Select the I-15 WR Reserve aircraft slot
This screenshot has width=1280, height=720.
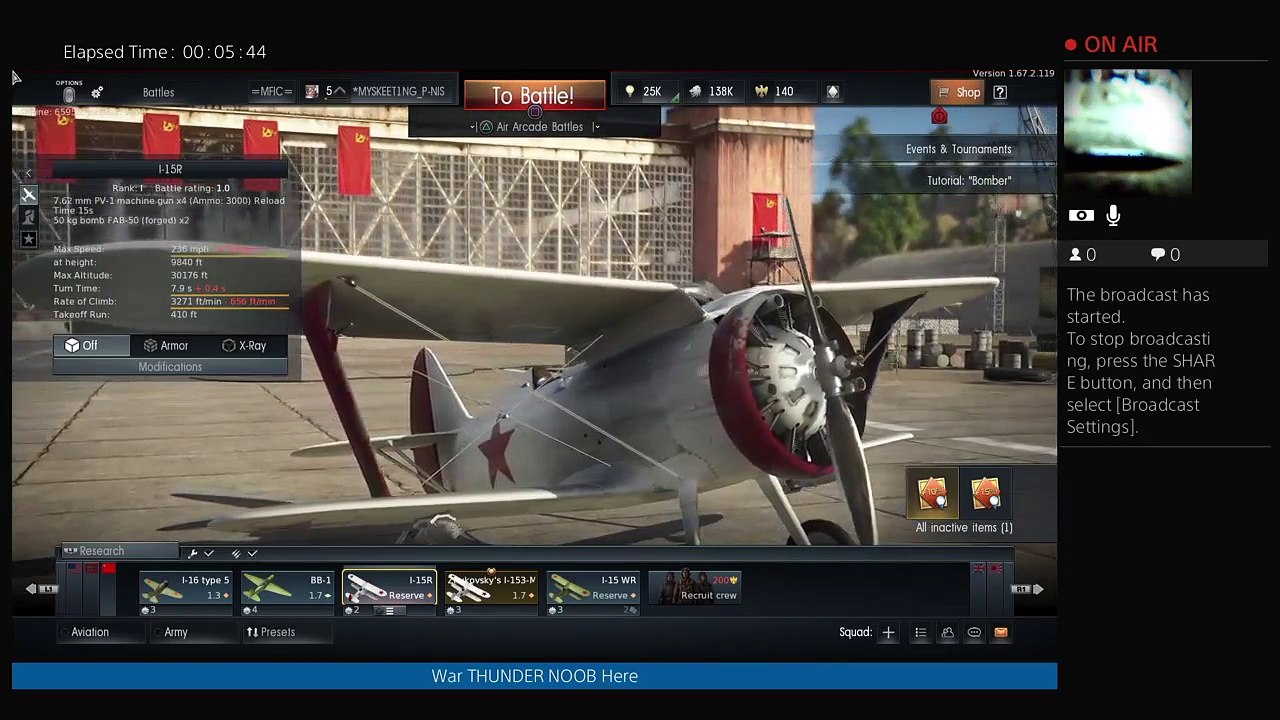point(593,594)
